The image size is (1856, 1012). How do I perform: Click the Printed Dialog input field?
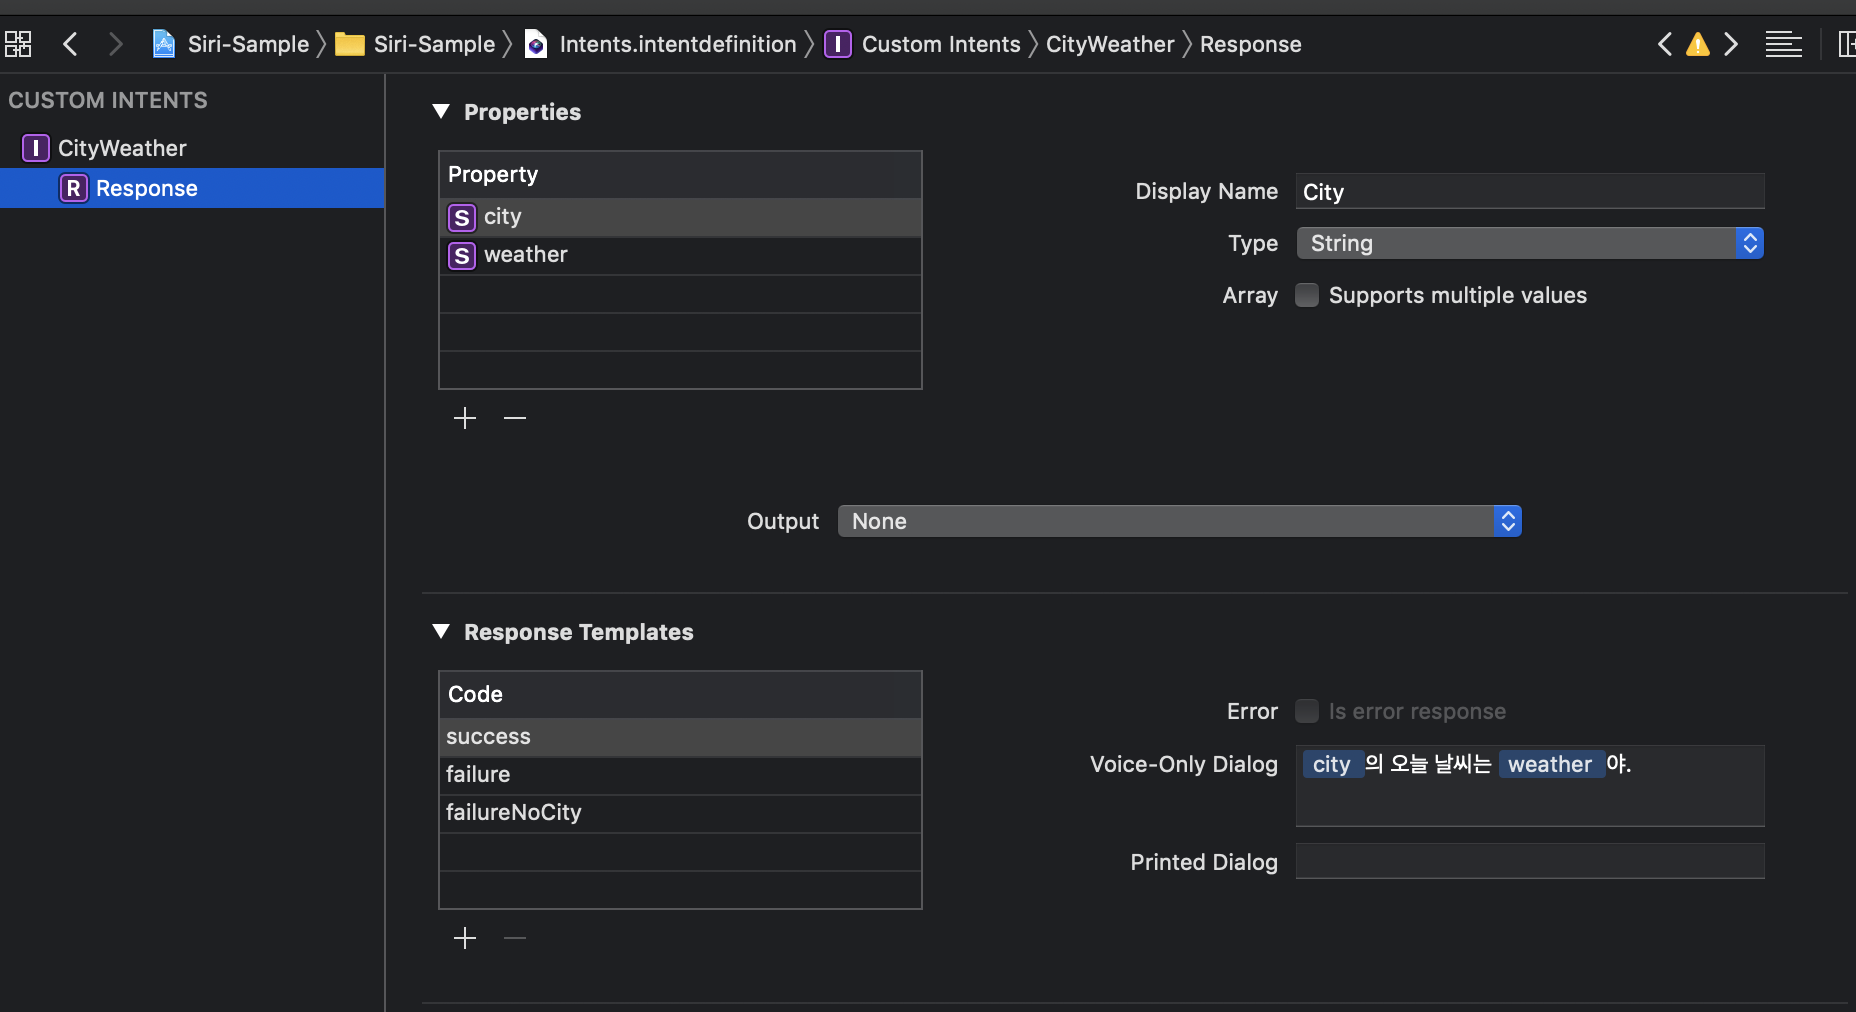[1529, 861]
